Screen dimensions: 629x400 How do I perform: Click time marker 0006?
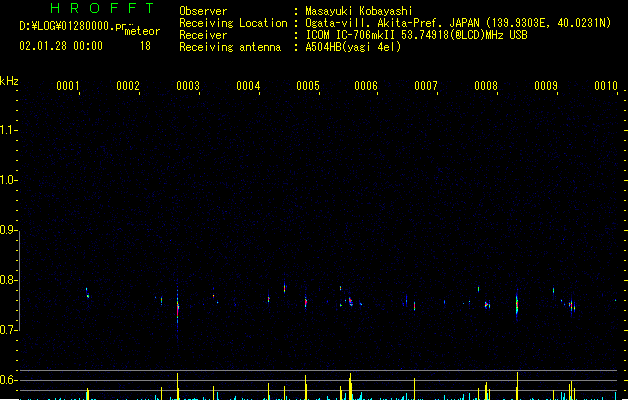tap(366, 86)
